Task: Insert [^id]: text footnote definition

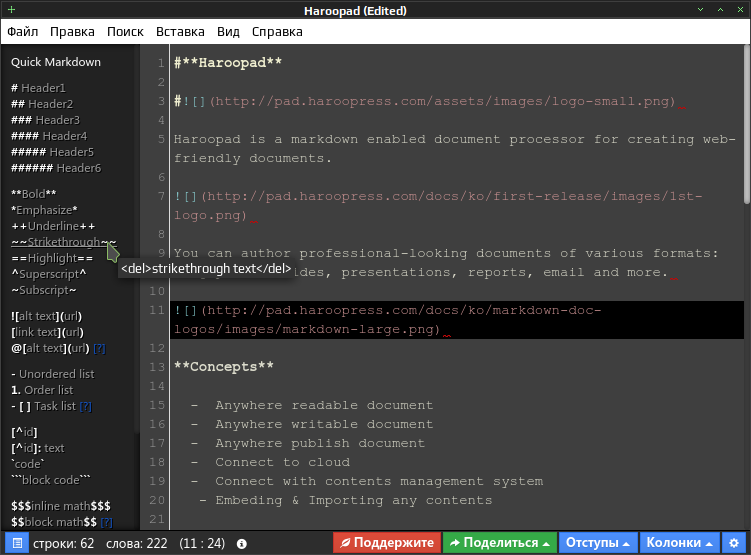Action: point(37,448)
